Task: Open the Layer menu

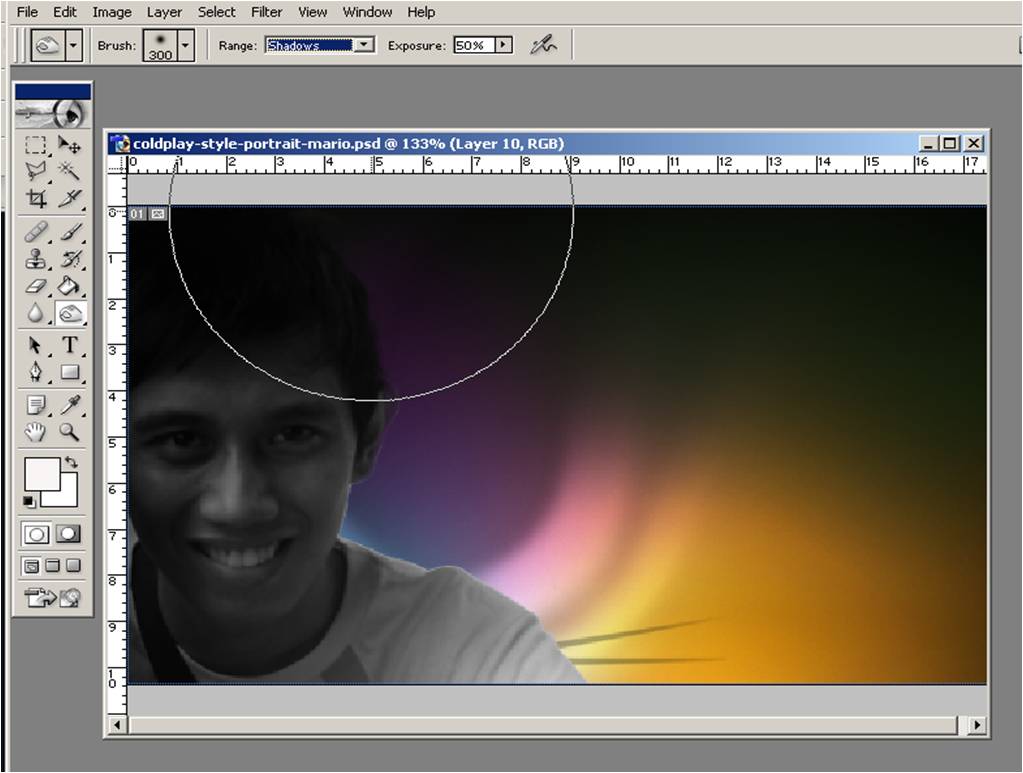Action: click(x=164, y=12)
